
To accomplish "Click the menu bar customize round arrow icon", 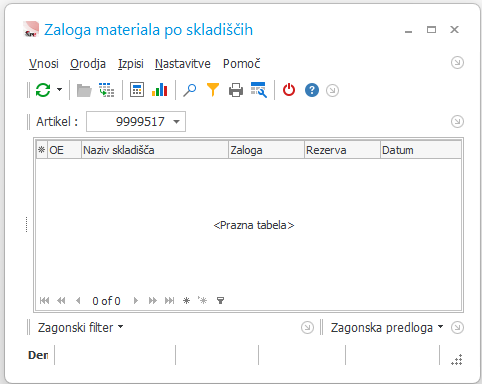I will [457, 63].
